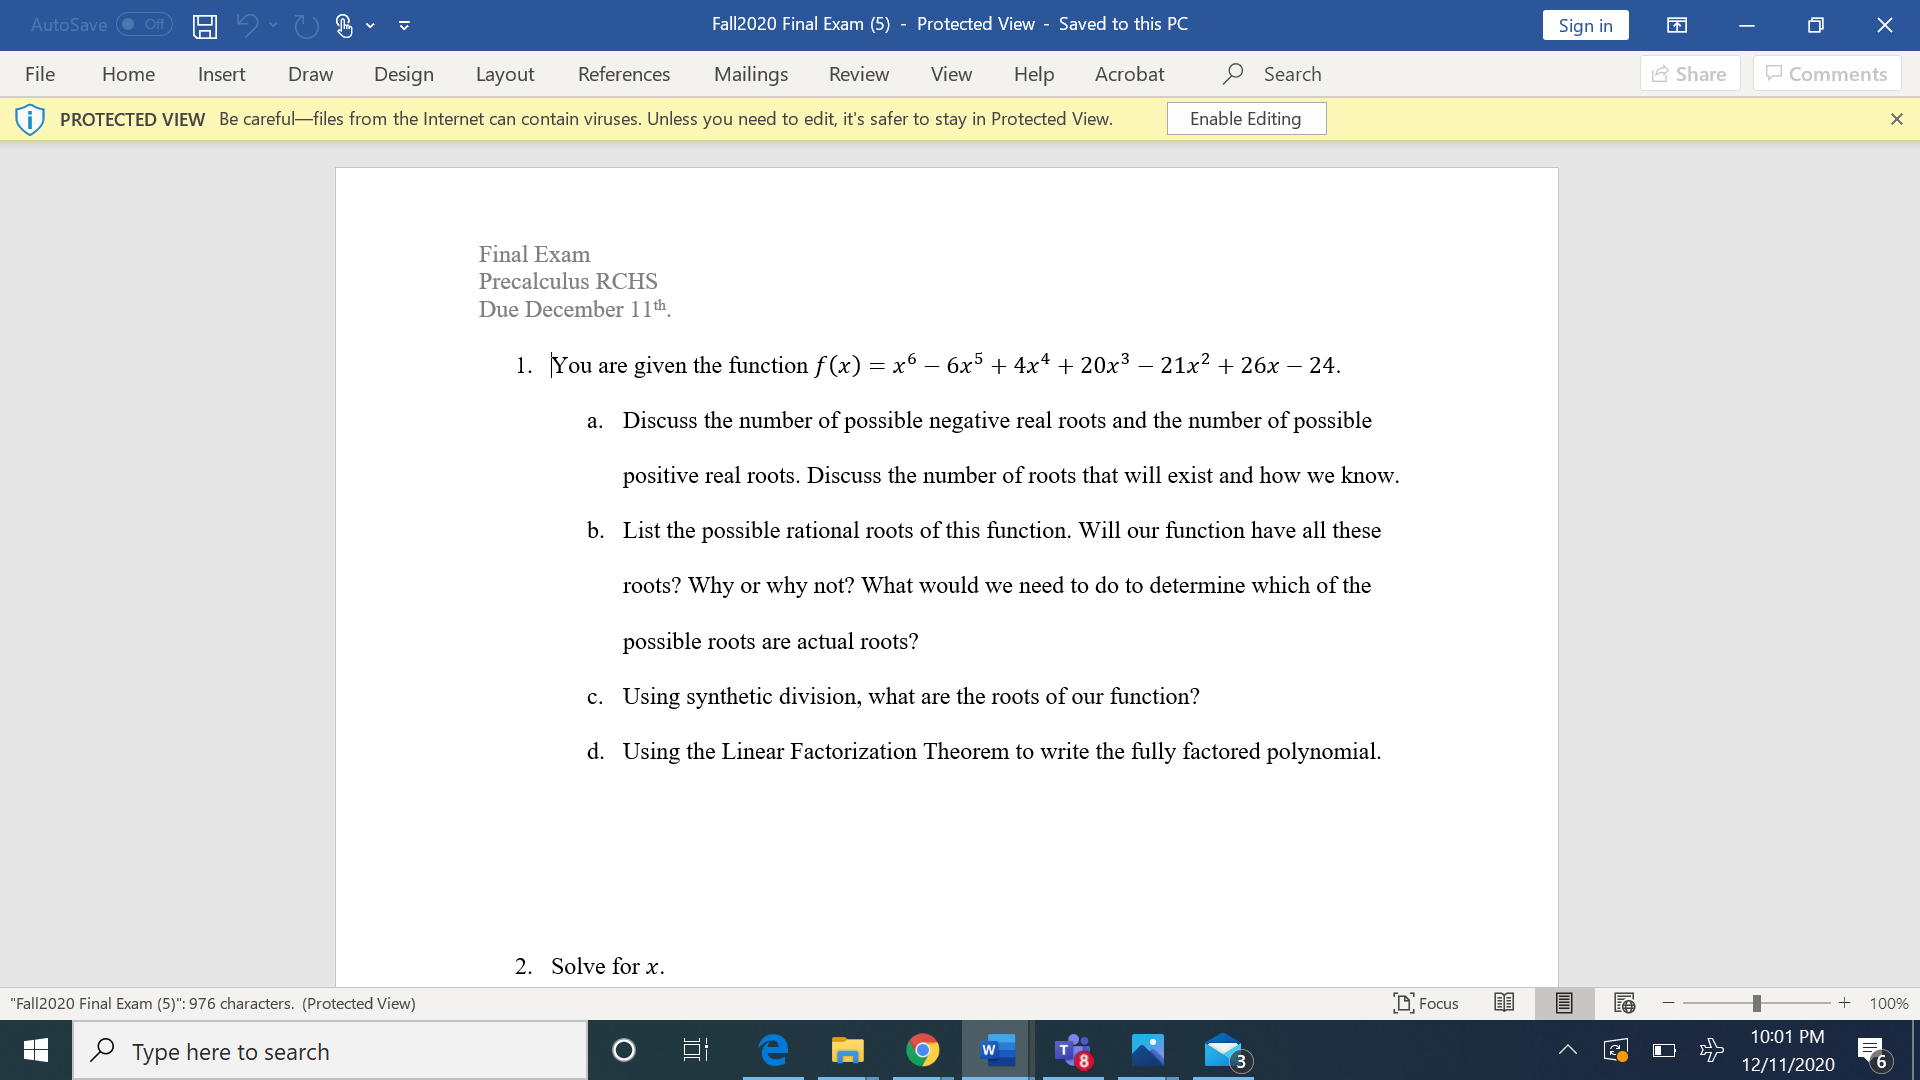Click the Save icon on Quick Access Toolbar
The width and height of the screenshot is (1920, 1080).
tap(204, 26)
